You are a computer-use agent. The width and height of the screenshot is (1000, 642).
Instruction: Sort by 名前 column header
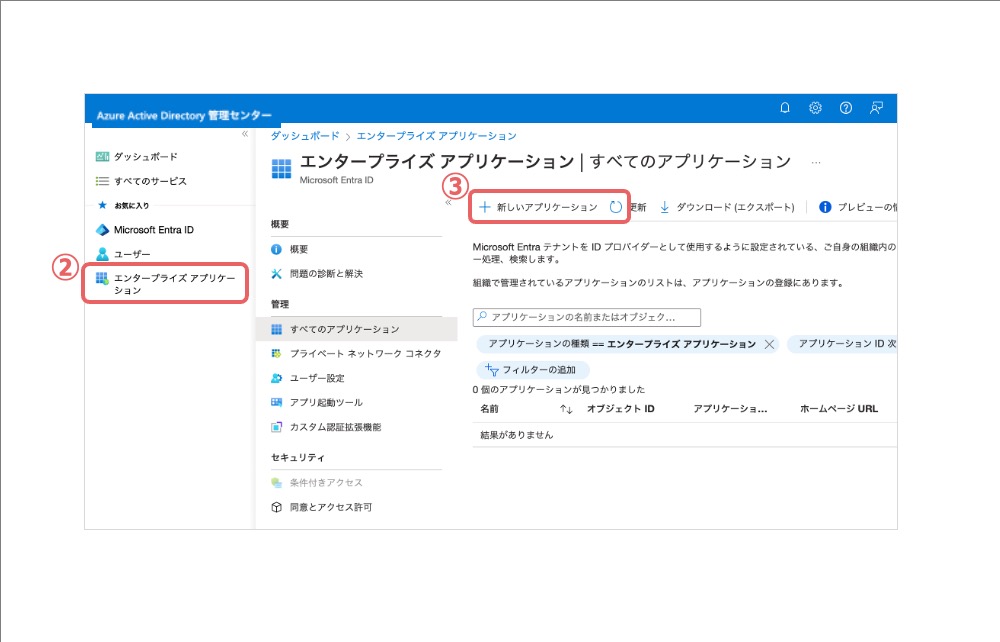489,409
